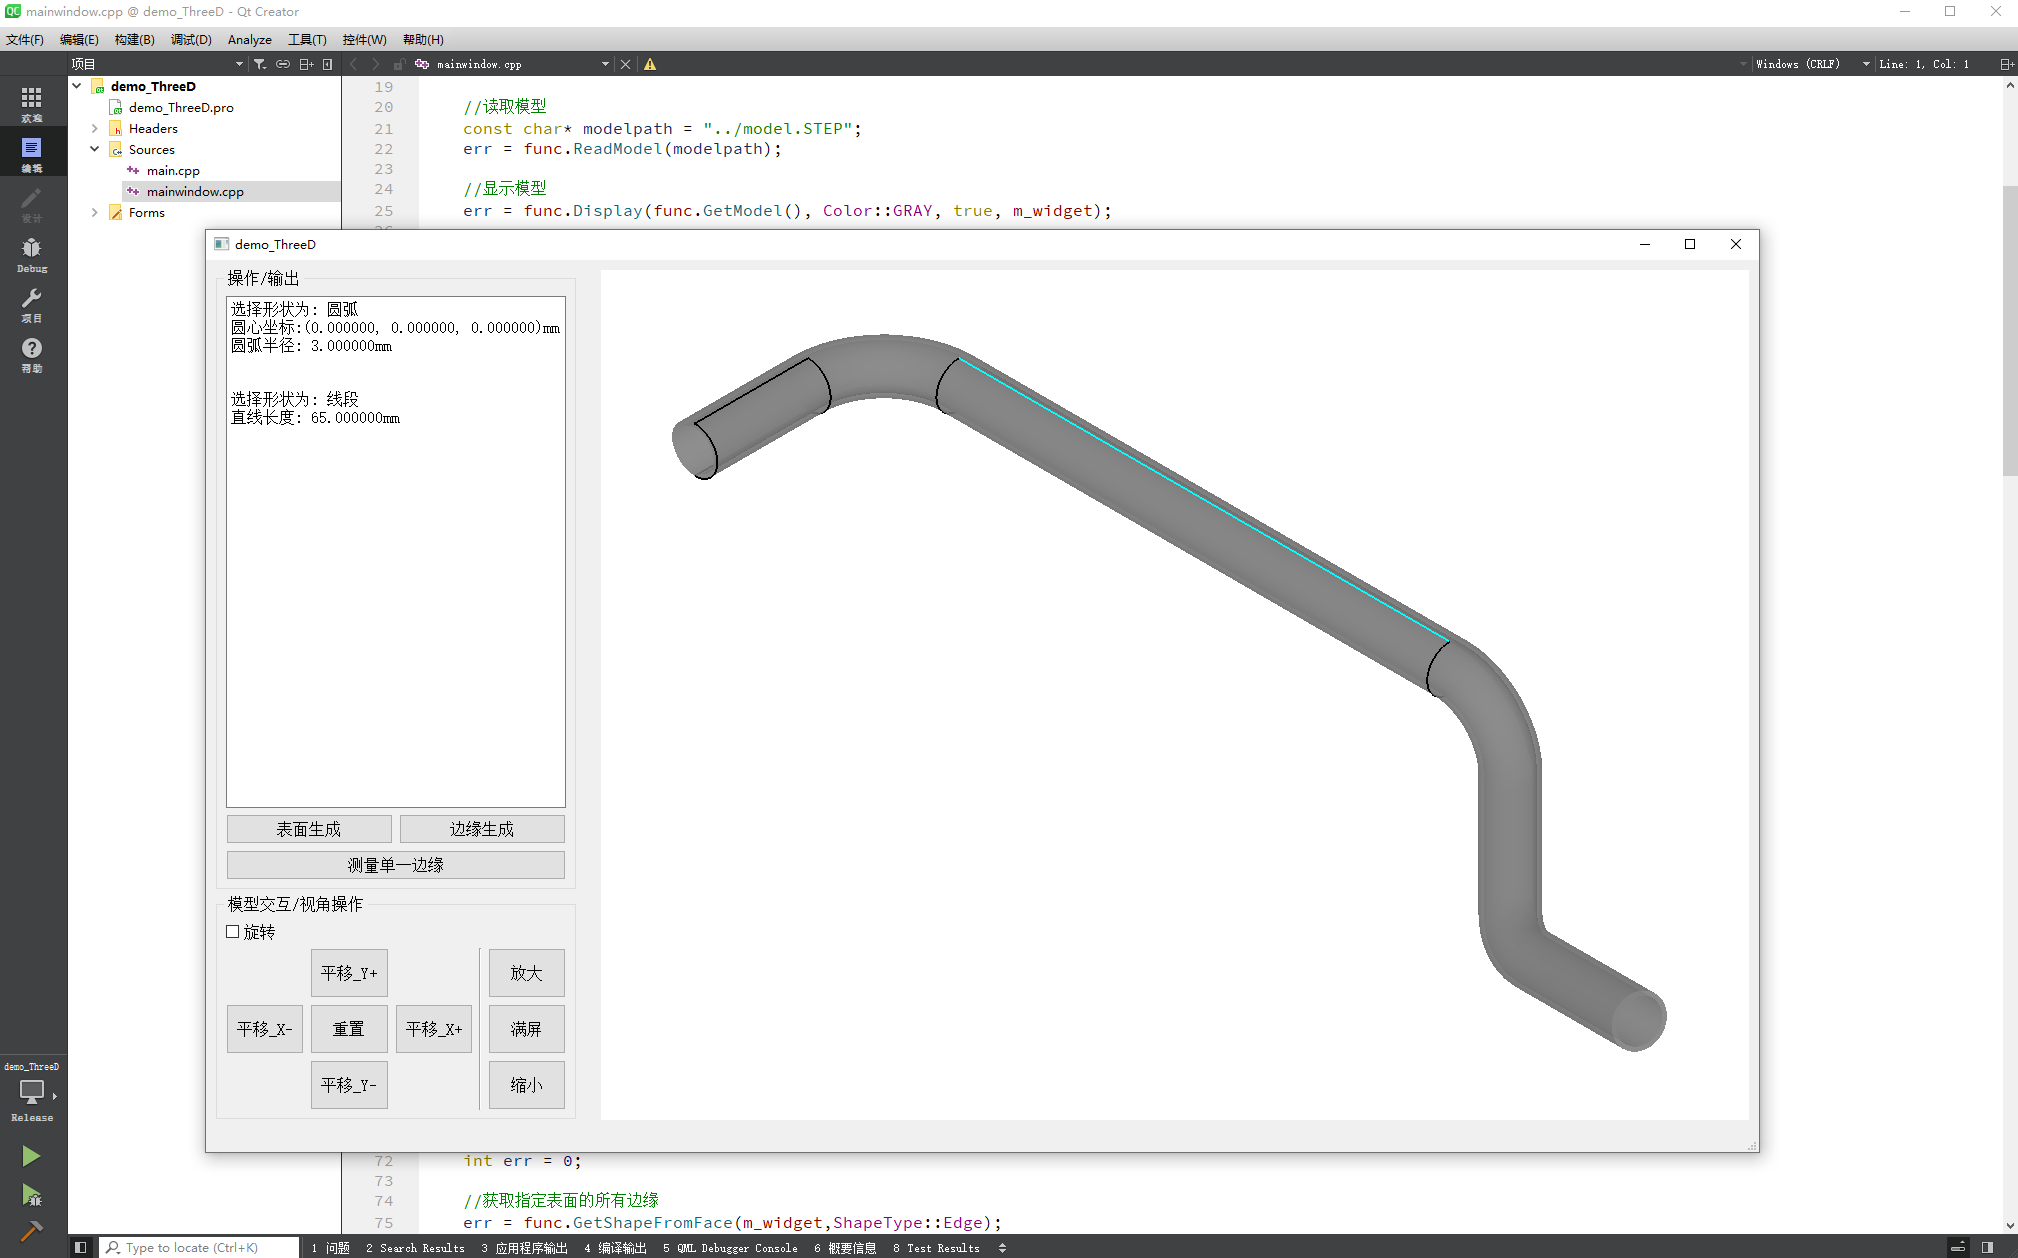Open the Windows (CRLF) line ending dropdown
The image size is (2018, 1258).
(x=1811, y=64)
